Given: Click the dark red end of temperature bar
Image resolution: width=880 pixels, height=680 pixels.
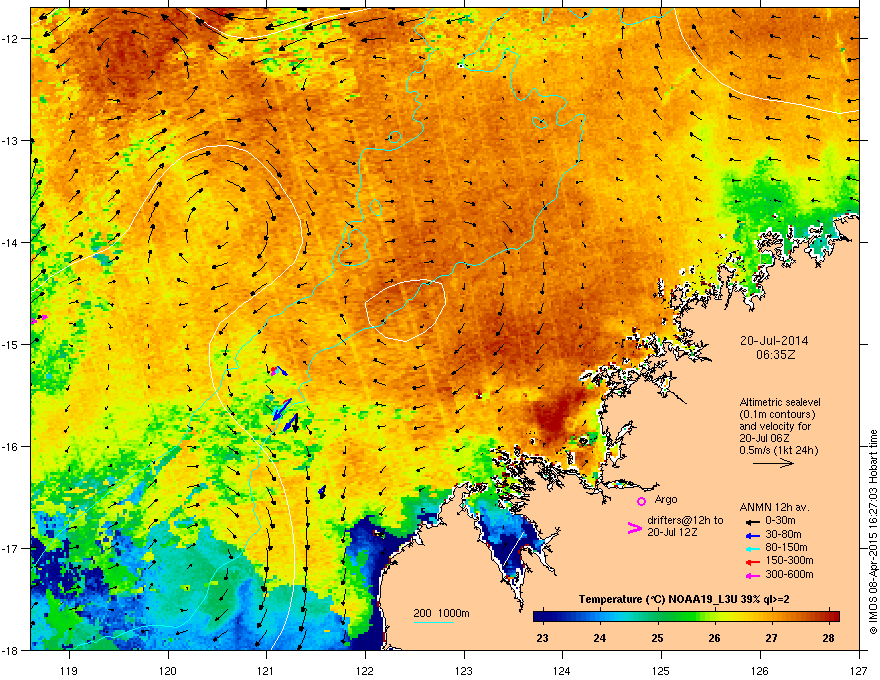Looking at the screenshot, I should click(x=832, y=616).
